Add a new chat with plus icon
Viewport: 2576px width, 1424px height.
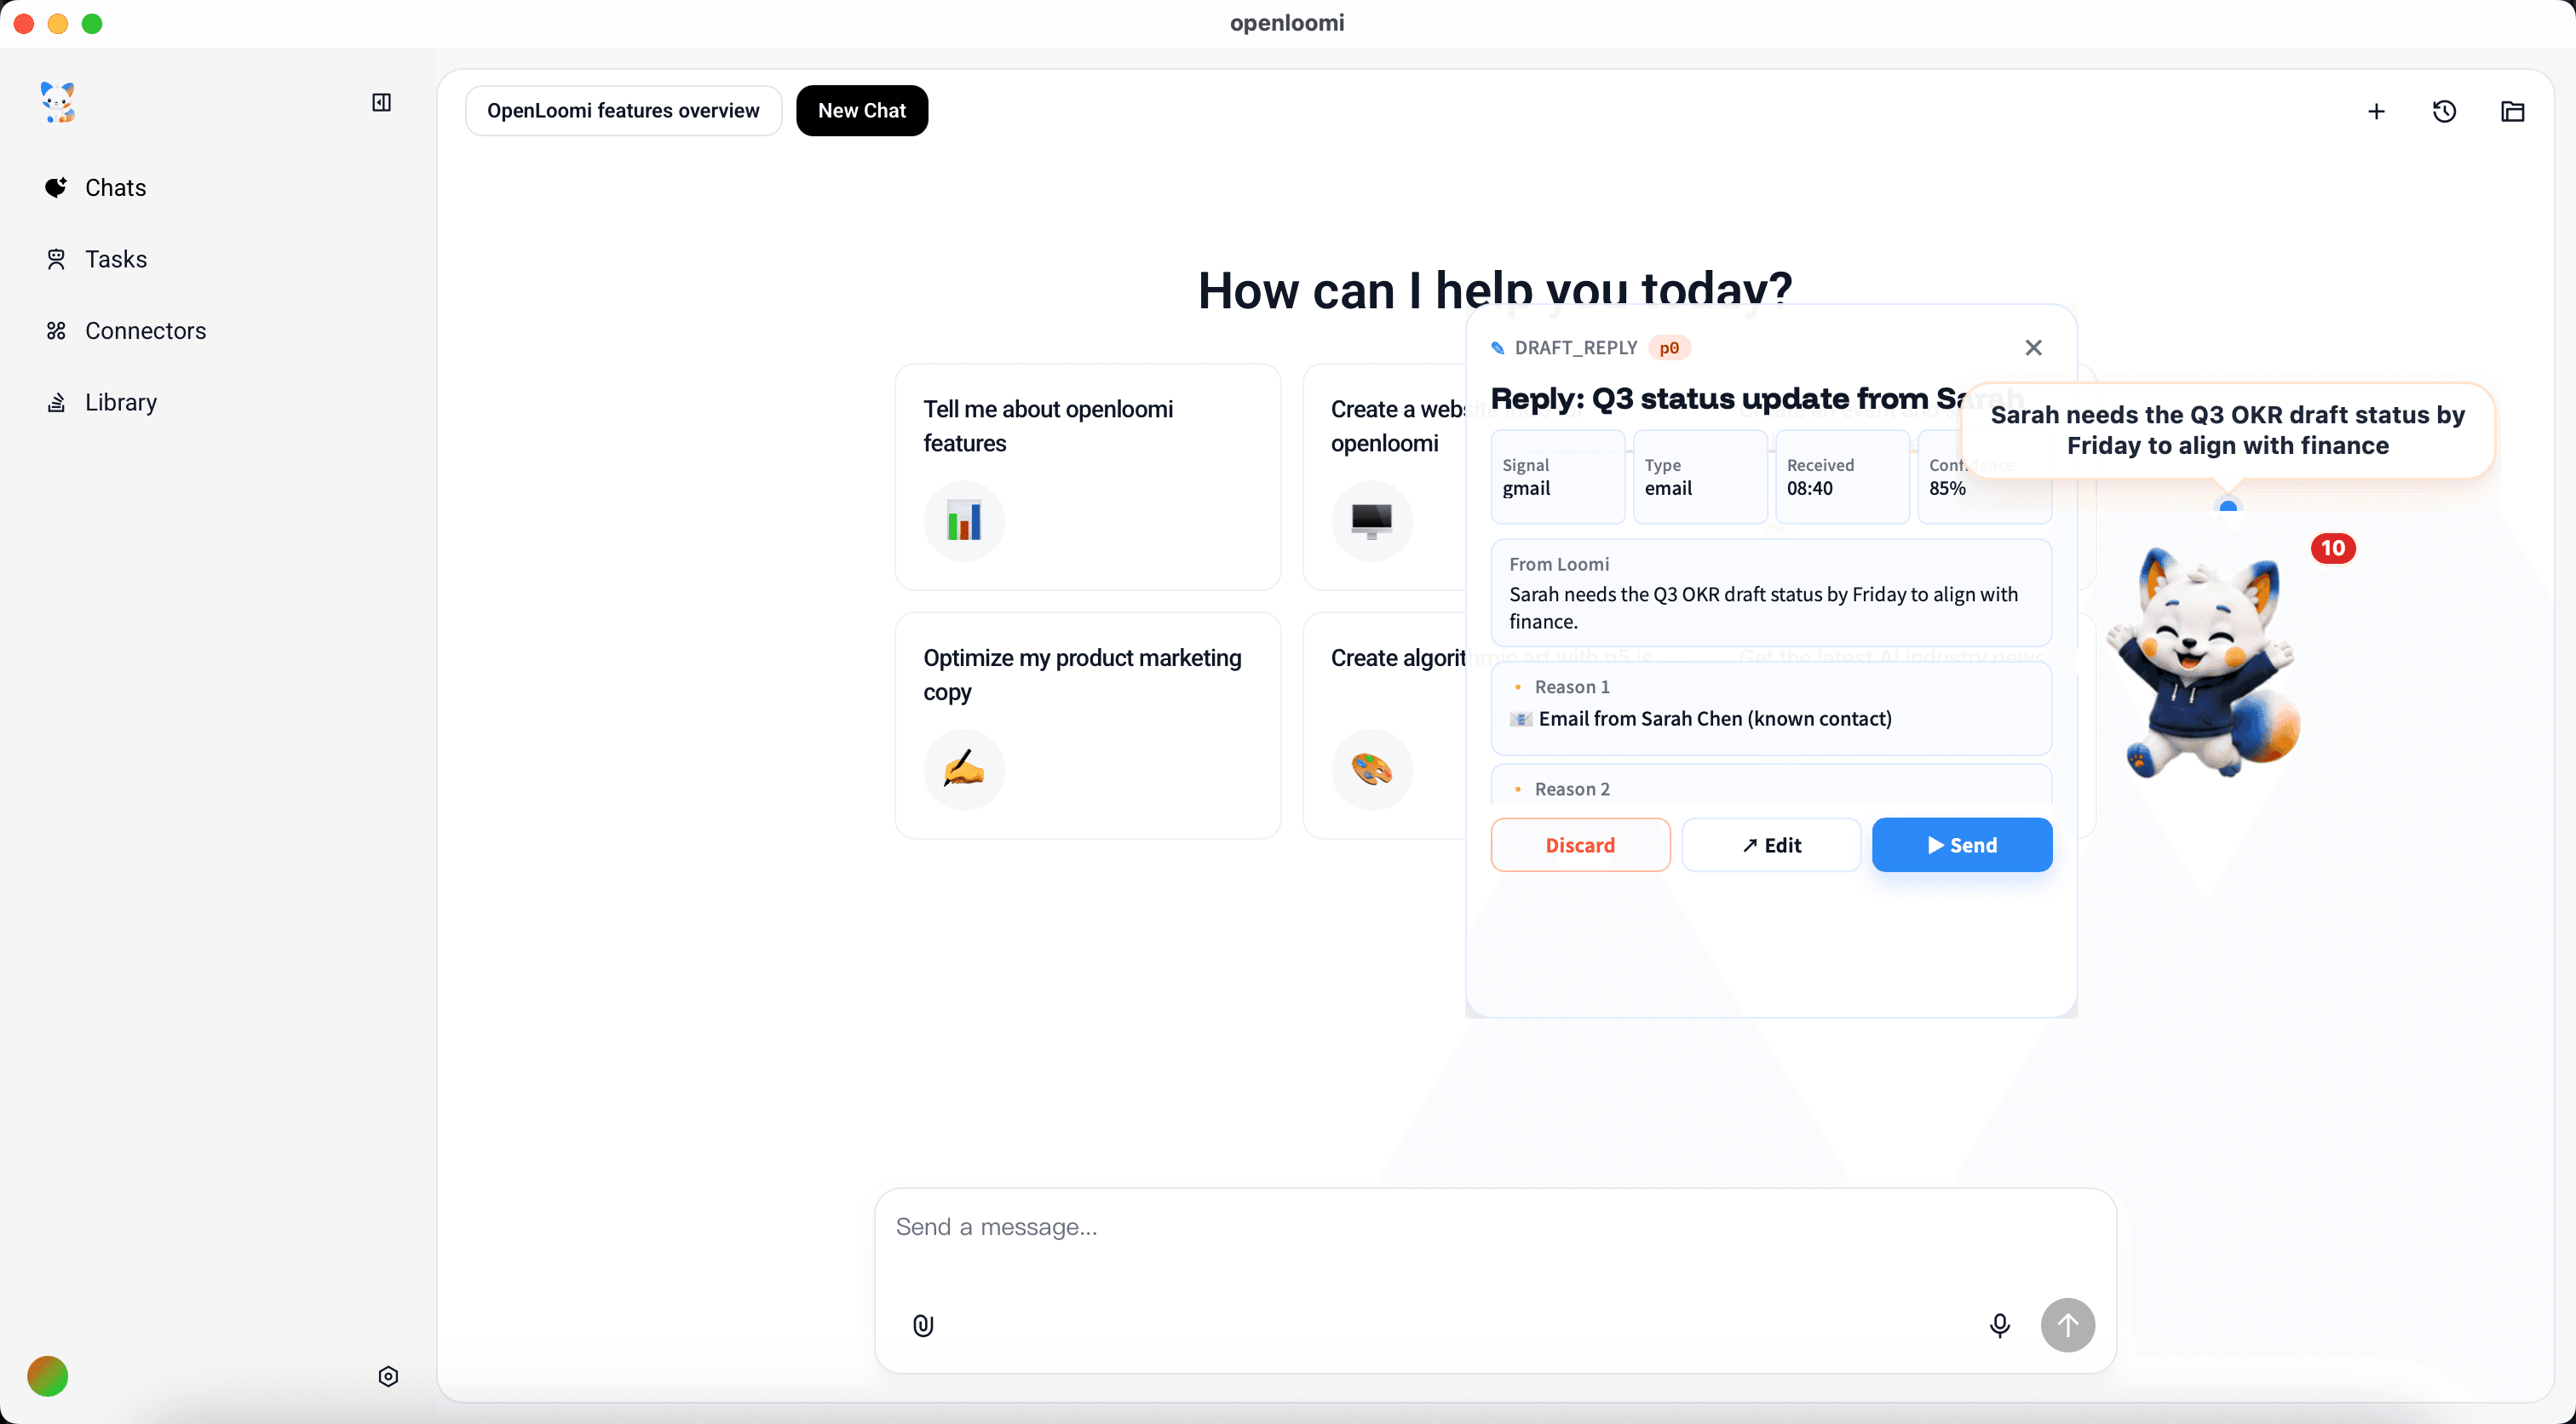point(2376,111)
